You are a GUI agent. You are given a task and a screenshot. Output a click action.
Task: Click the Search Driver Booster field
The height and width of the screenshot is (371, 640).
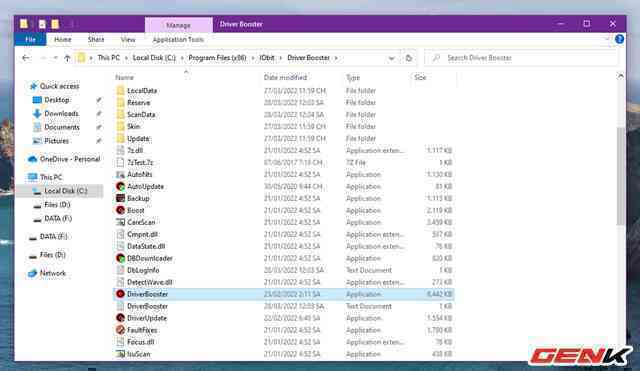coord(521,58)
